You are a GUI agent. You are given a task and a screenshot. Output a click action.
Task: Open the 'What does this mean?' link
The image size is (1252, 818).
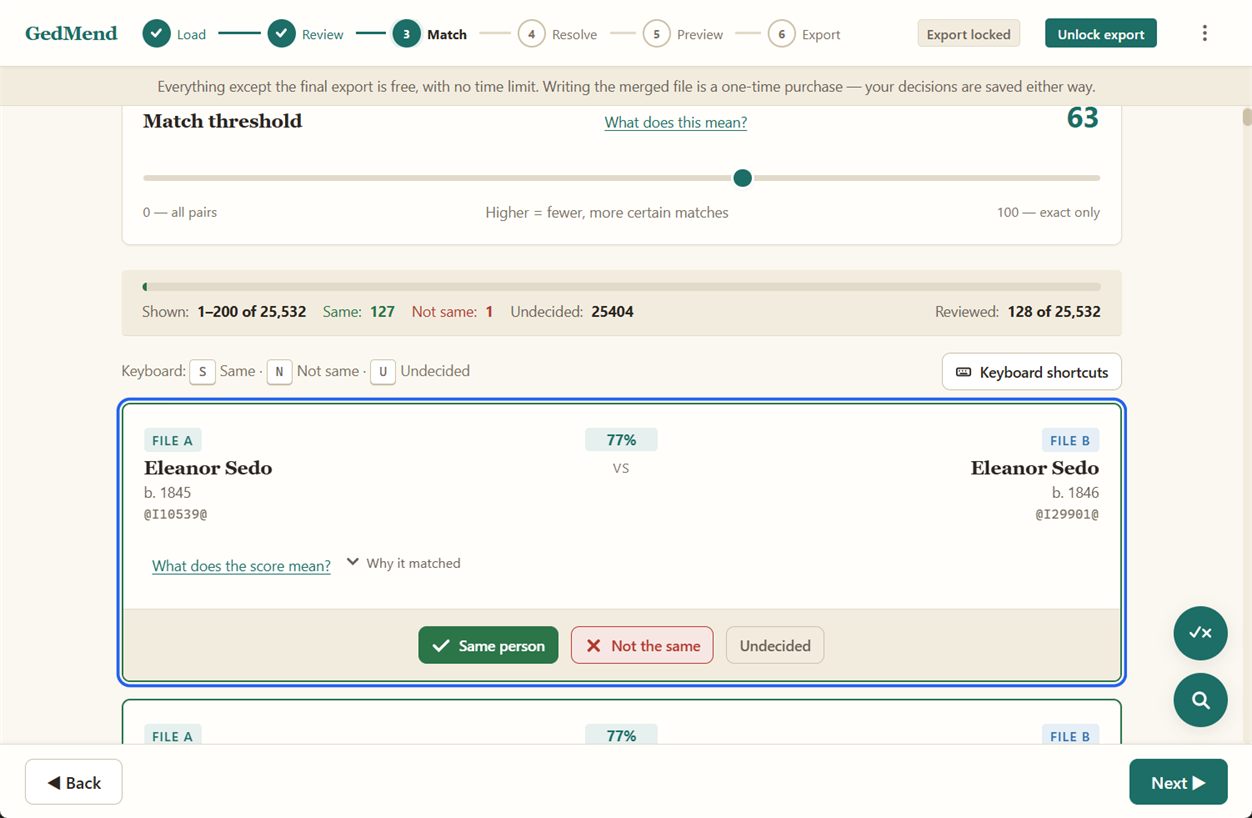click(676, 122)
